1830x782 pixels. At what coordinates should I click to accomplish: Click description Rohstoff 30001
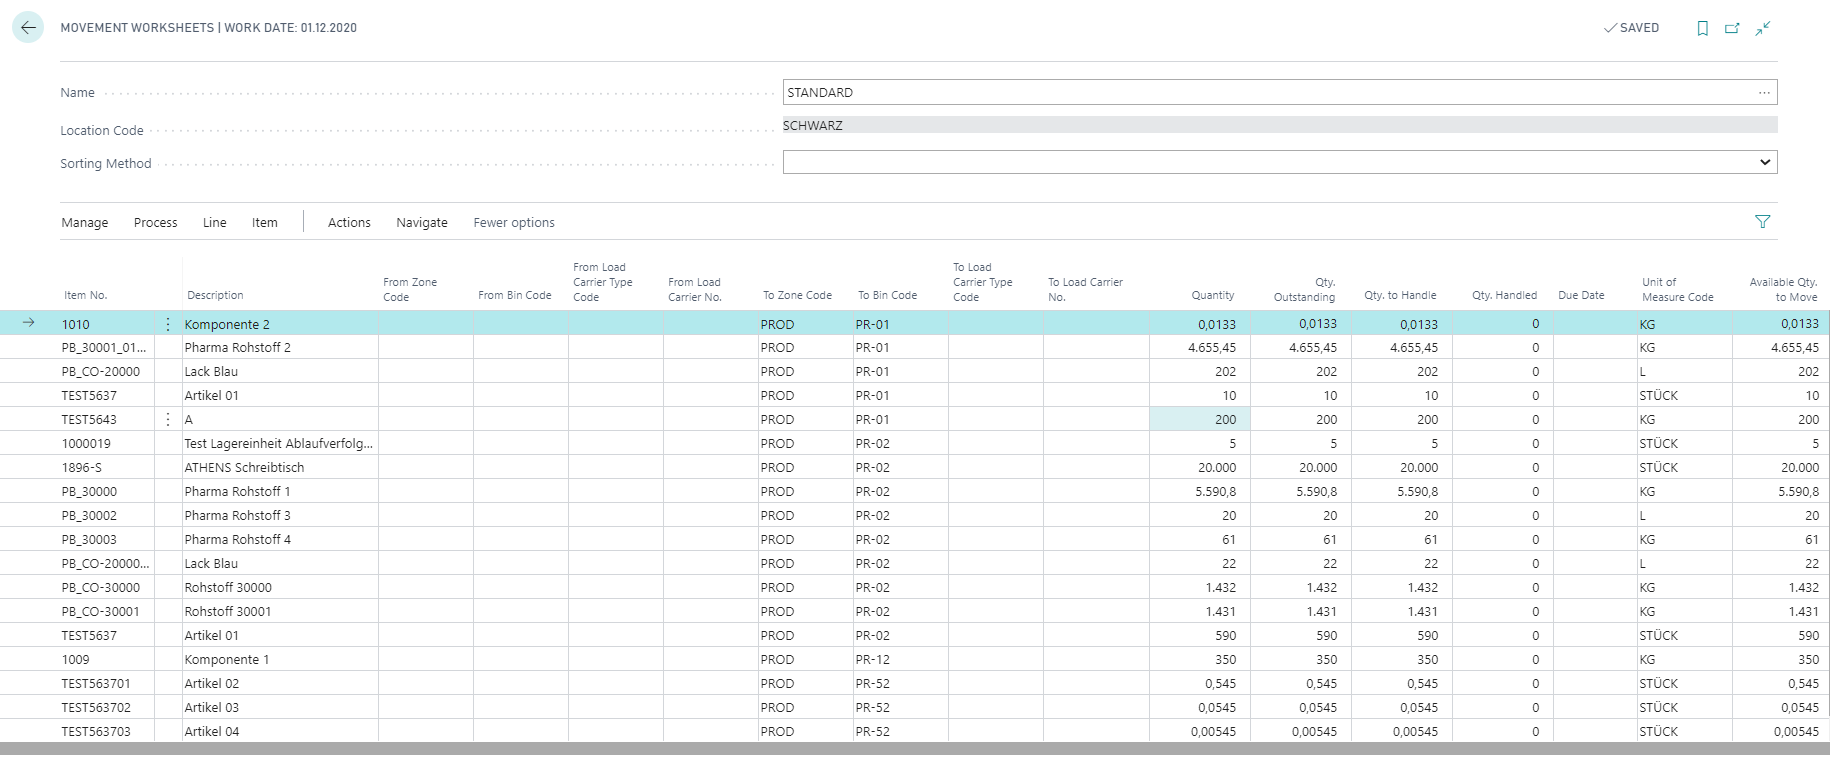tap(228, 612)
